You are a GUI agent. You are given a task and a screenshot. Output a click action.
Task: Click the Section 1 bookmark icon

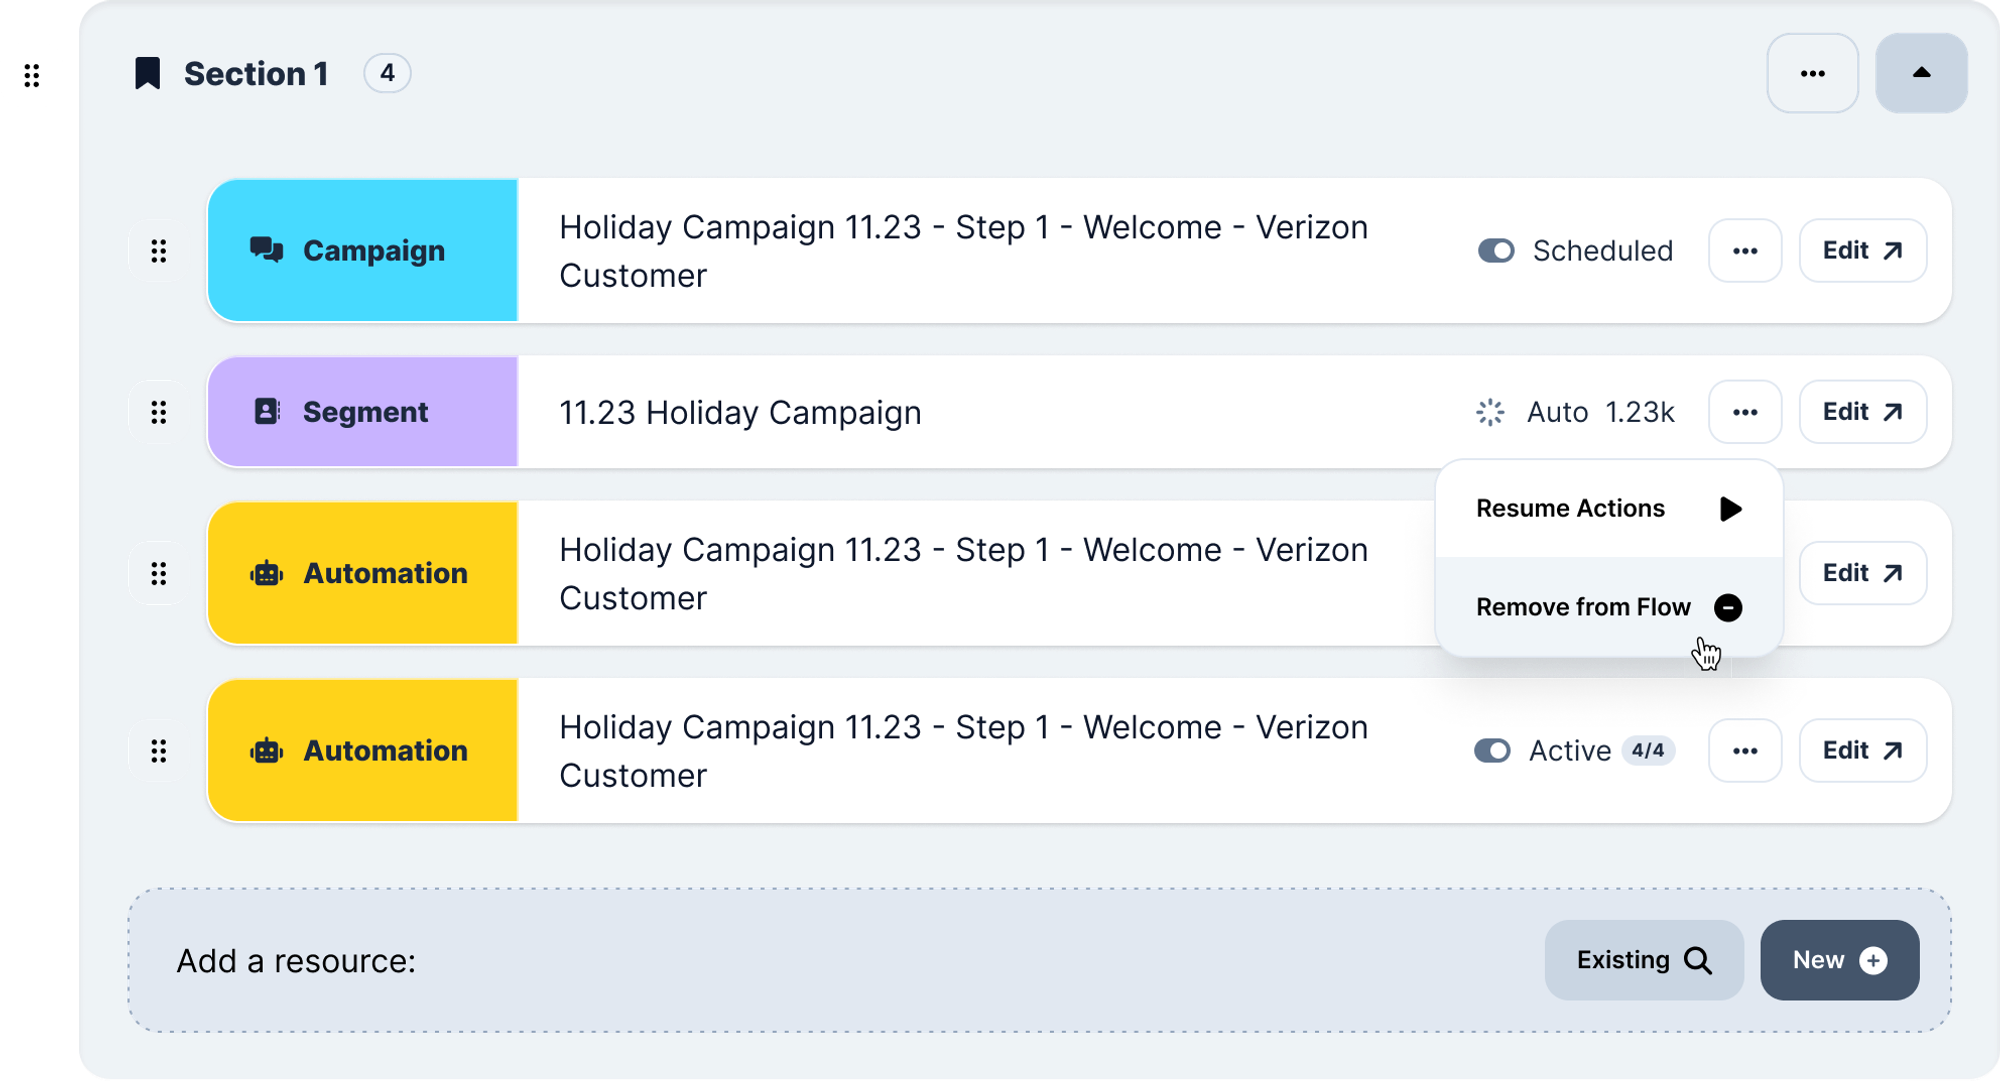(x=148, y=73)
